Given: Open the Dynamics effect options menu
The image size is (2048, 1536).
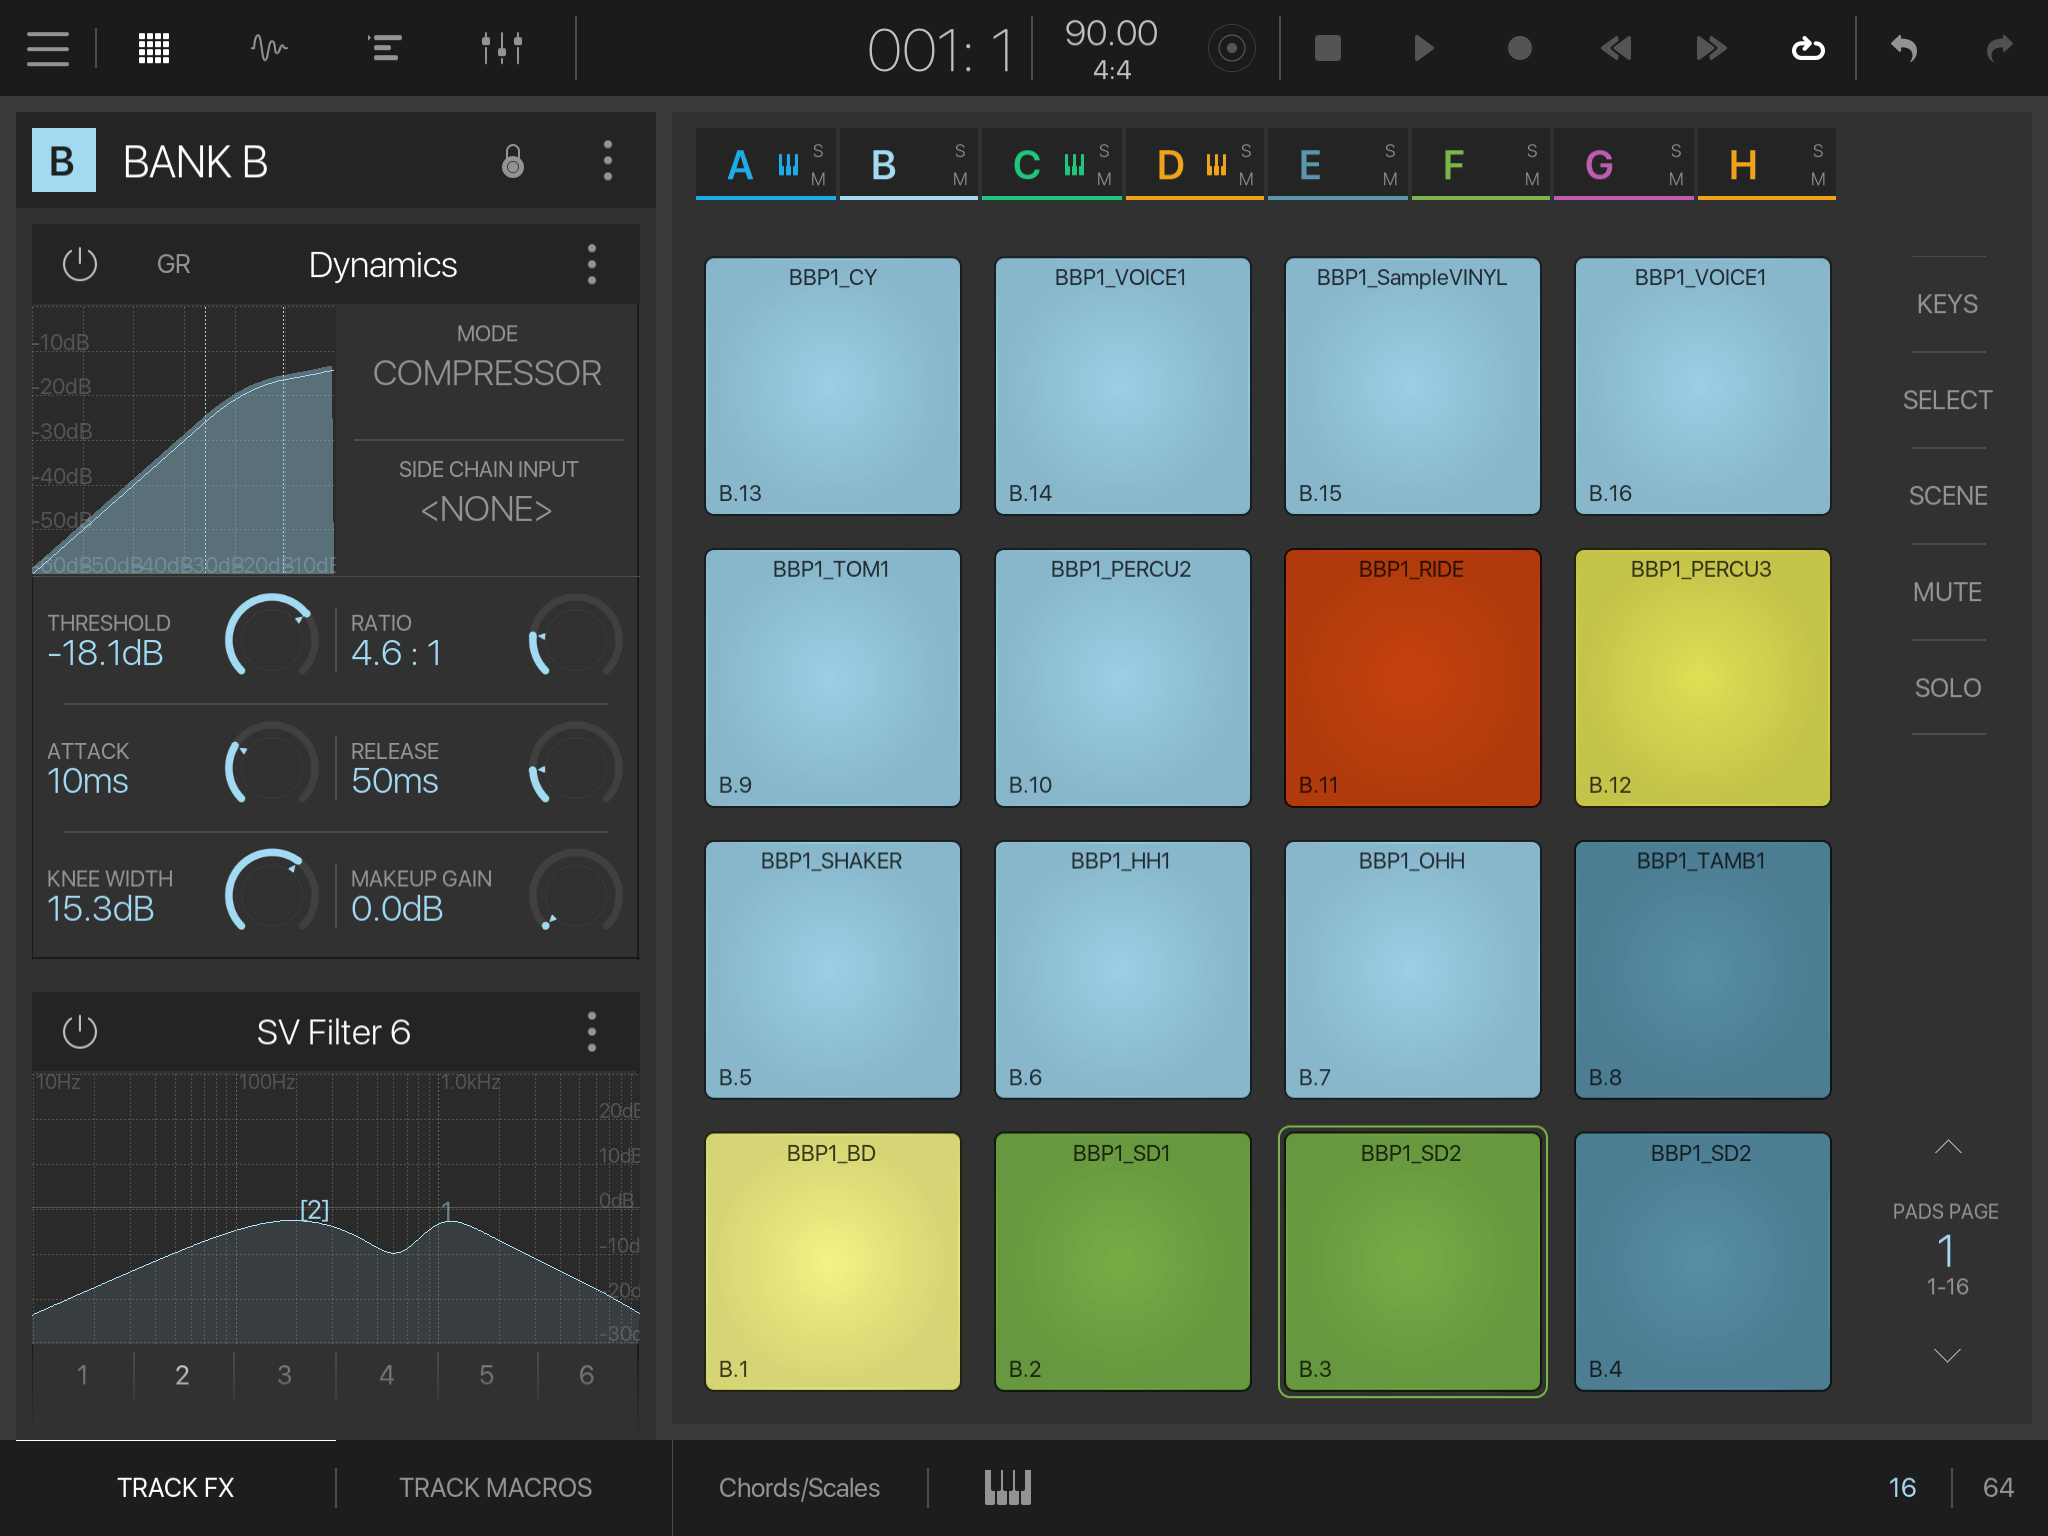Looking at the screenshot, I should 591,263.
